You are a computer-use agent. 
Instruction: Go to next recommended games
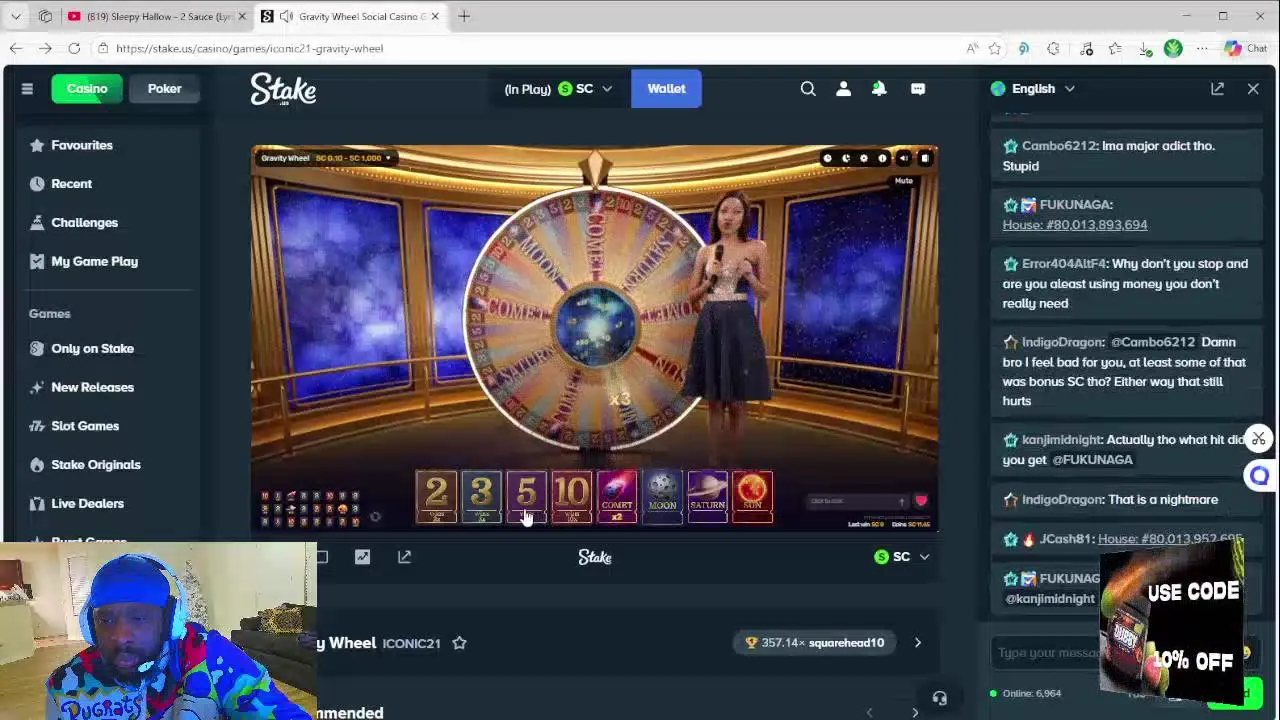pos(915,713)
